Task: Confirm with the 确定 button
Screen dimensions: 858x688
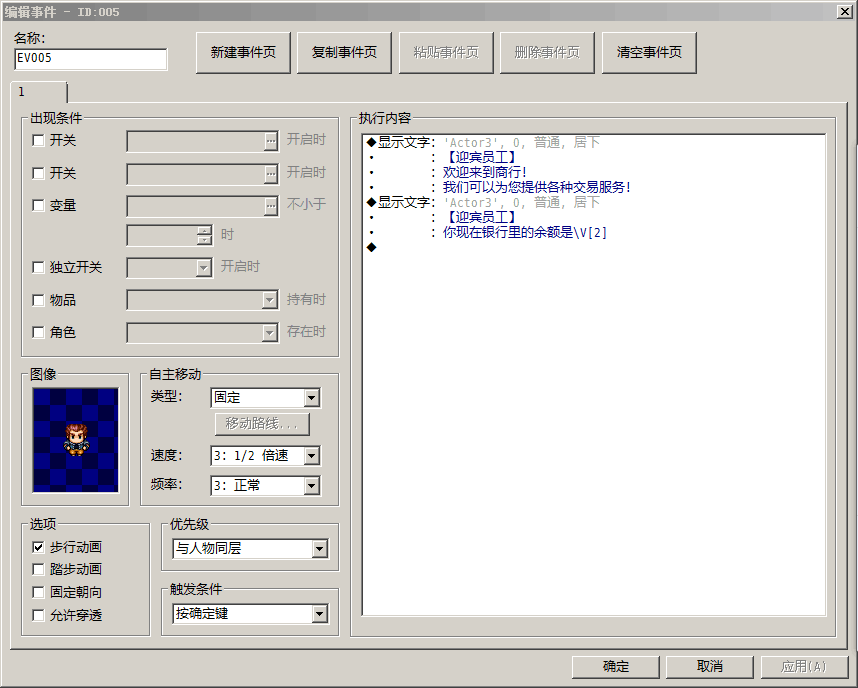Action: 616,666
